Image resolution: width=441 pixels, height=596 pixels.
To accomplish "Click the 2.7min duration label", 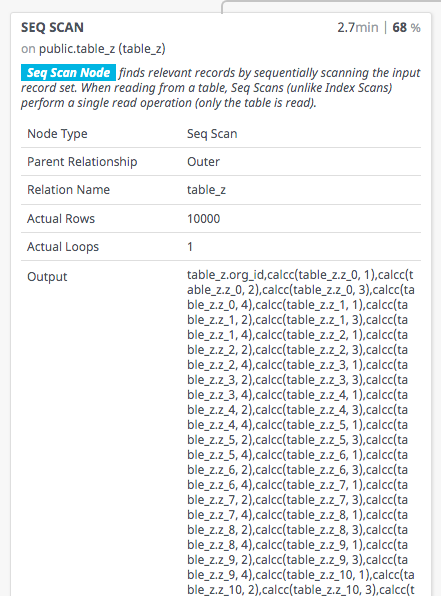I will (x=358, y=28).
